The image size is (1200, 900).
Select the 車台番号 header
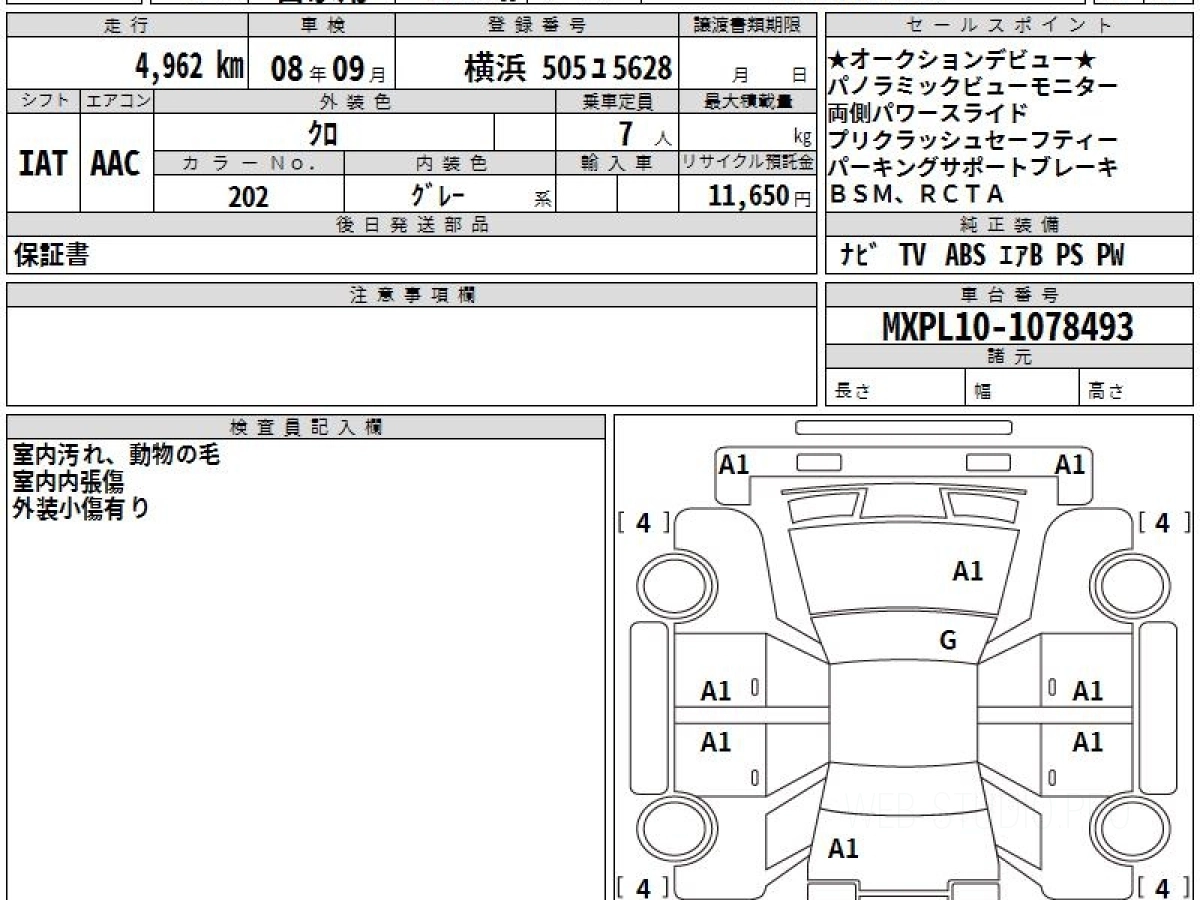pos(1009,295)
